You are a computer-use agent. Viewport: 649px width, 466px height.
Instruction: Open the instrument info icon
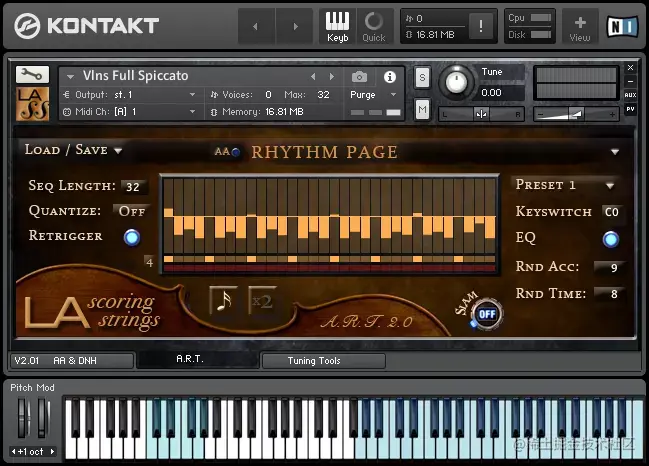(x=389, y=77)
